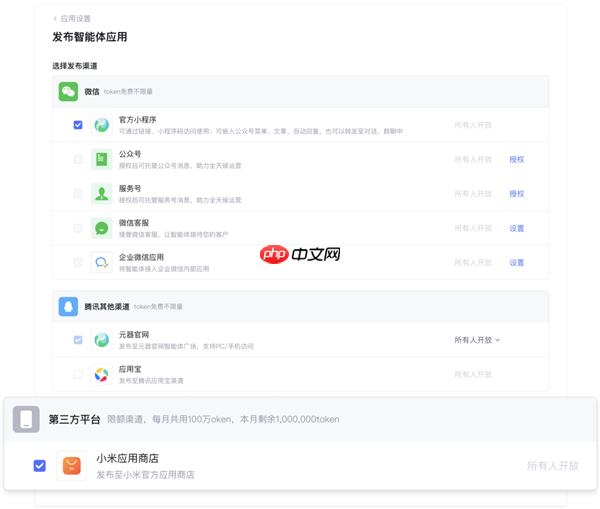Click the 企业微信应用 icon
600x509 pixels.
[101, 263]
